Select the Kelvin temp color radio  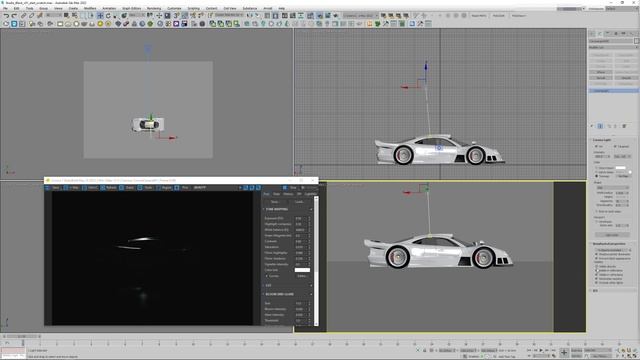coord(596,172)
